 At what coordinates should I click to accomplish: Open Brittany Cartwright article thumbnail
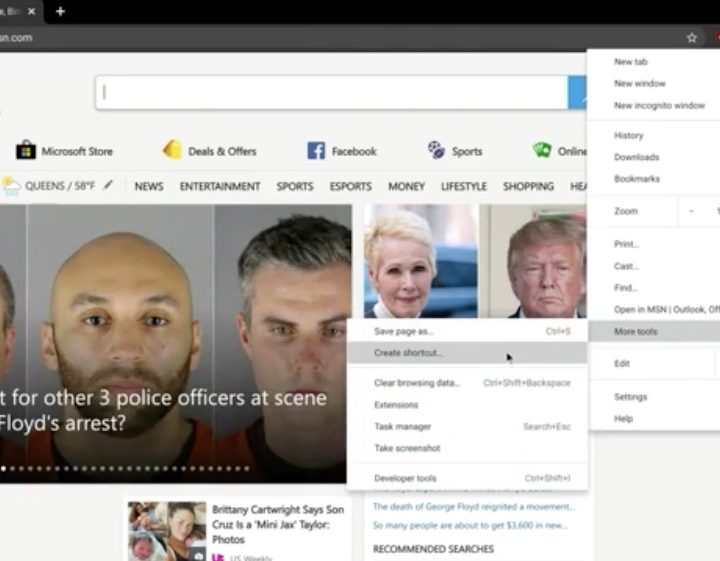[x=167, y=531]
